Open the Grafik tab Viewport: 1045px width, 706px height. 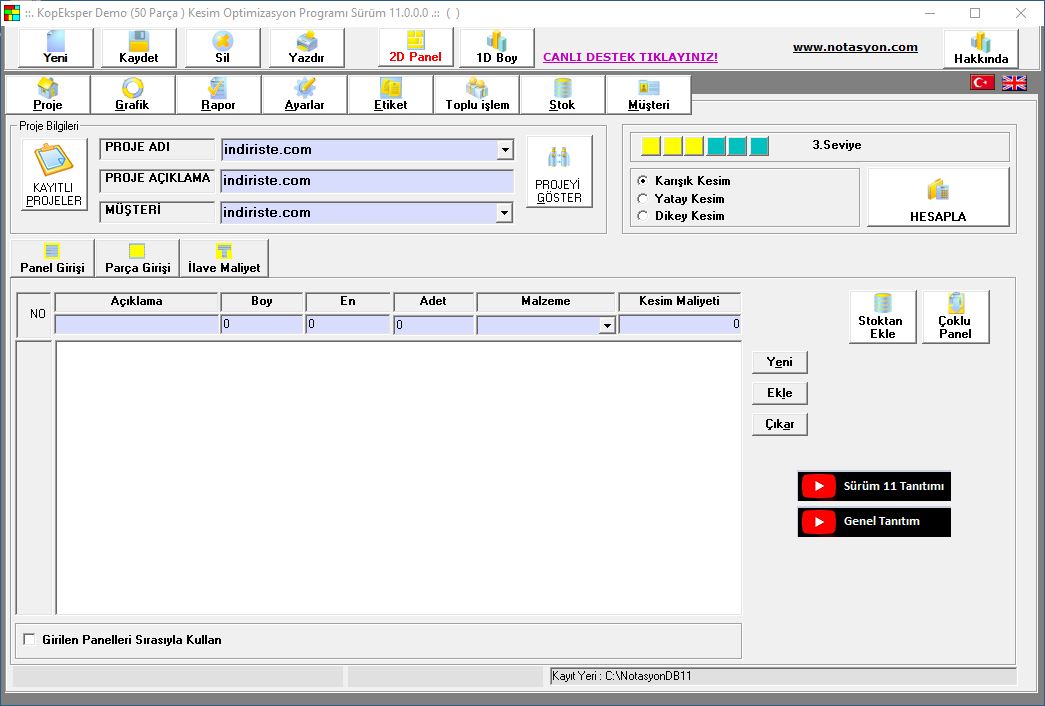[x=132, y=95]
